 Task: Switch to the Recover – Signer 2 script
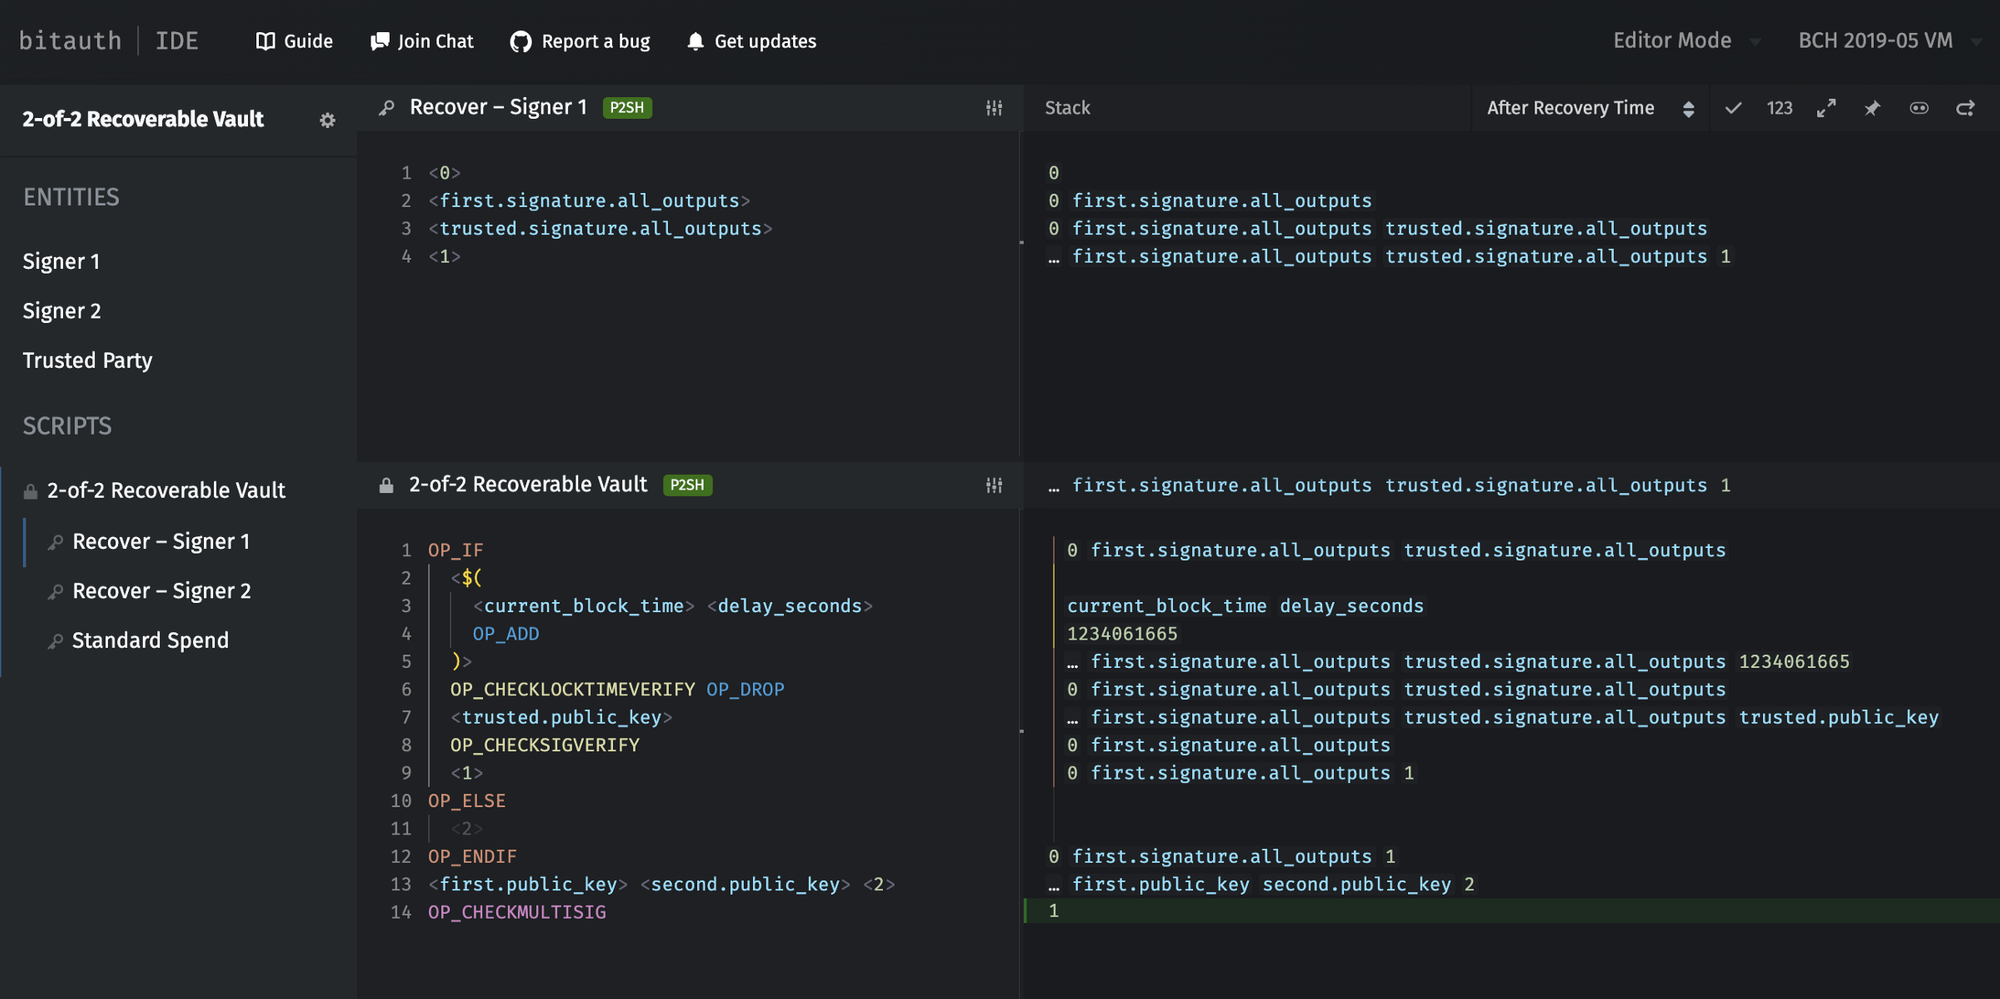click(161, 590)
